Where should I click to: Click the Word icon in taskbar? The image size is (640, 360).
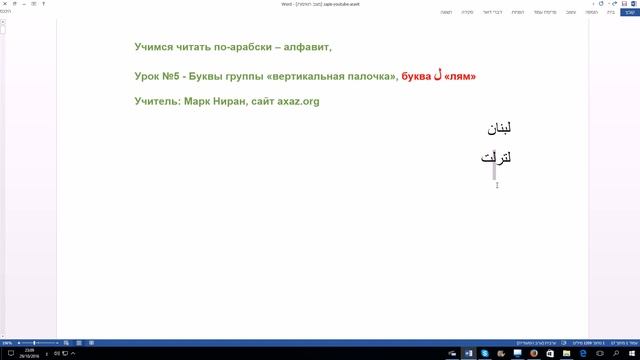tap(469, 353)
